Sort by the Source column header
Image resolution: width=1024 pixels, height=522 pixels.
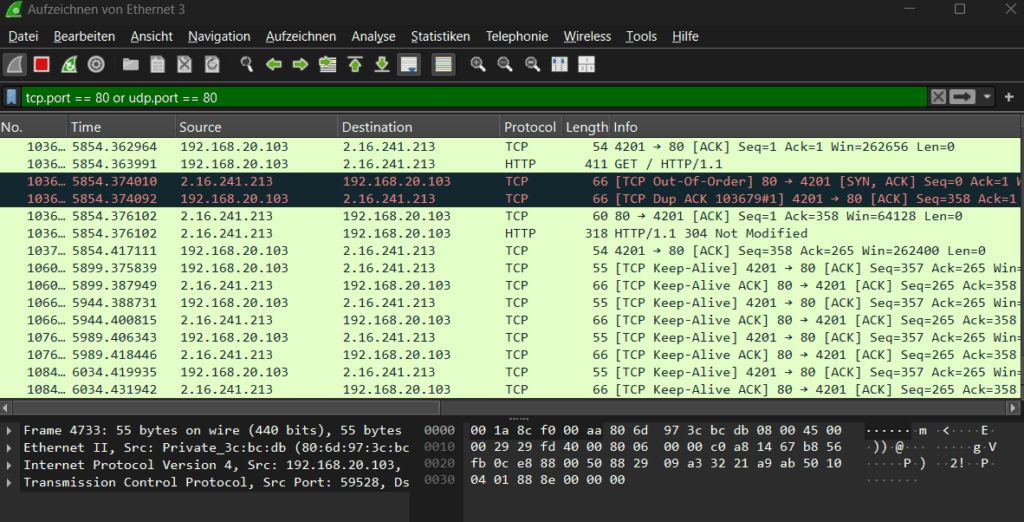point(257,127)
